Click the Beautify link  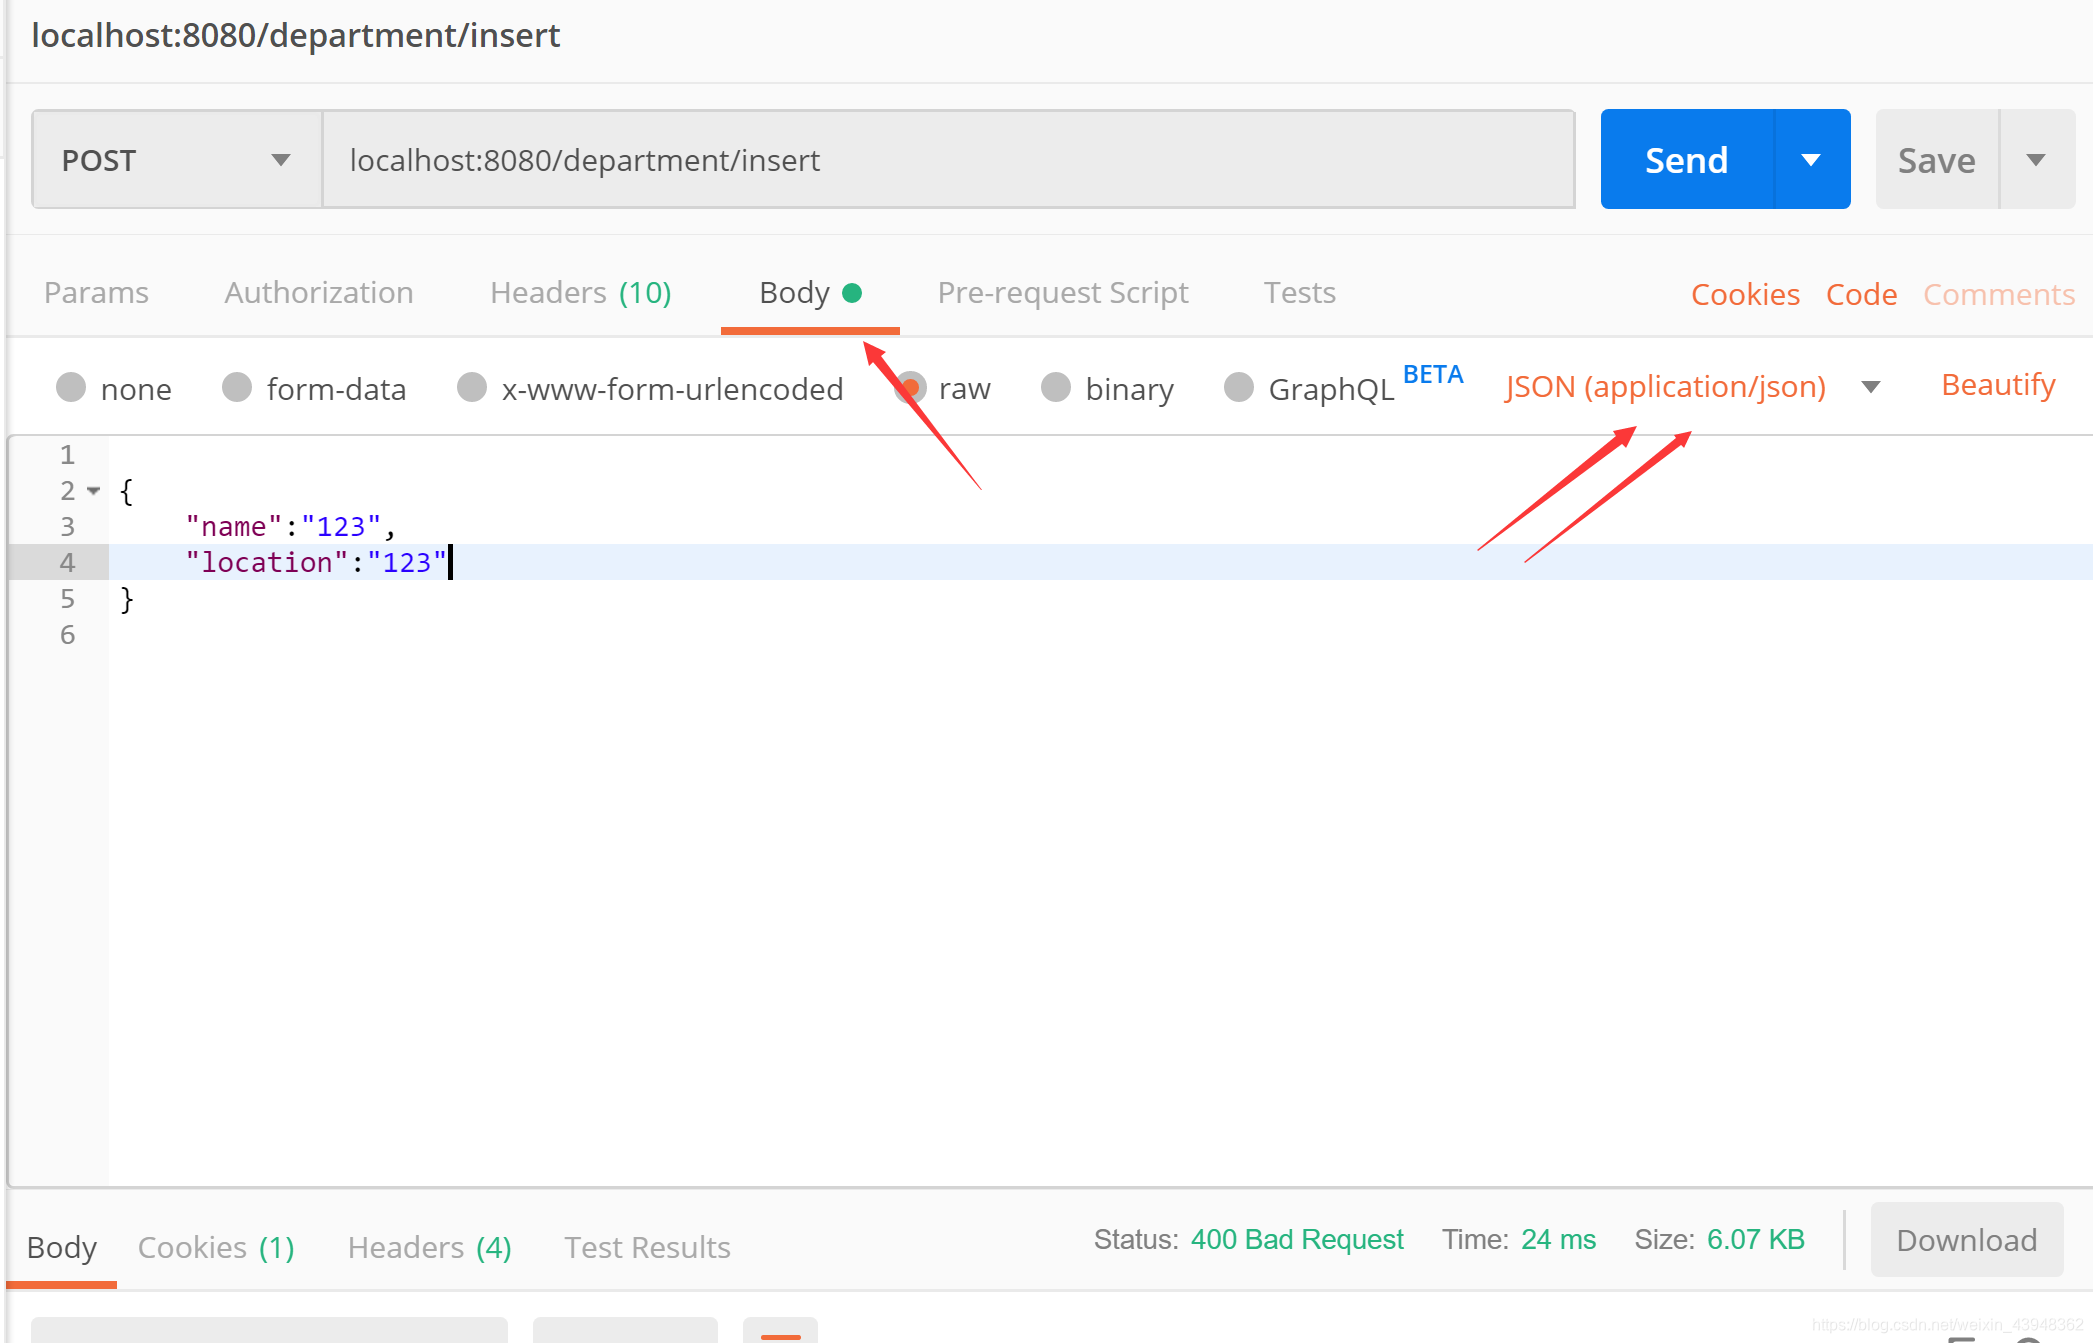[x=1997, y=385]
